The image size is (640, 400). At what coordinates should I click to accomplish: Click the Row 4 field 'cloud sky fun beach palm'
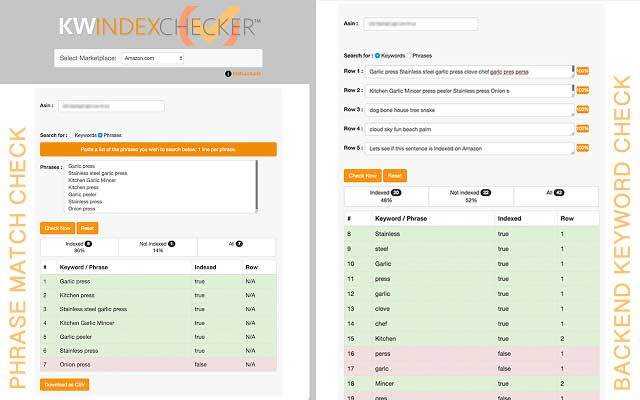point(469,129)
